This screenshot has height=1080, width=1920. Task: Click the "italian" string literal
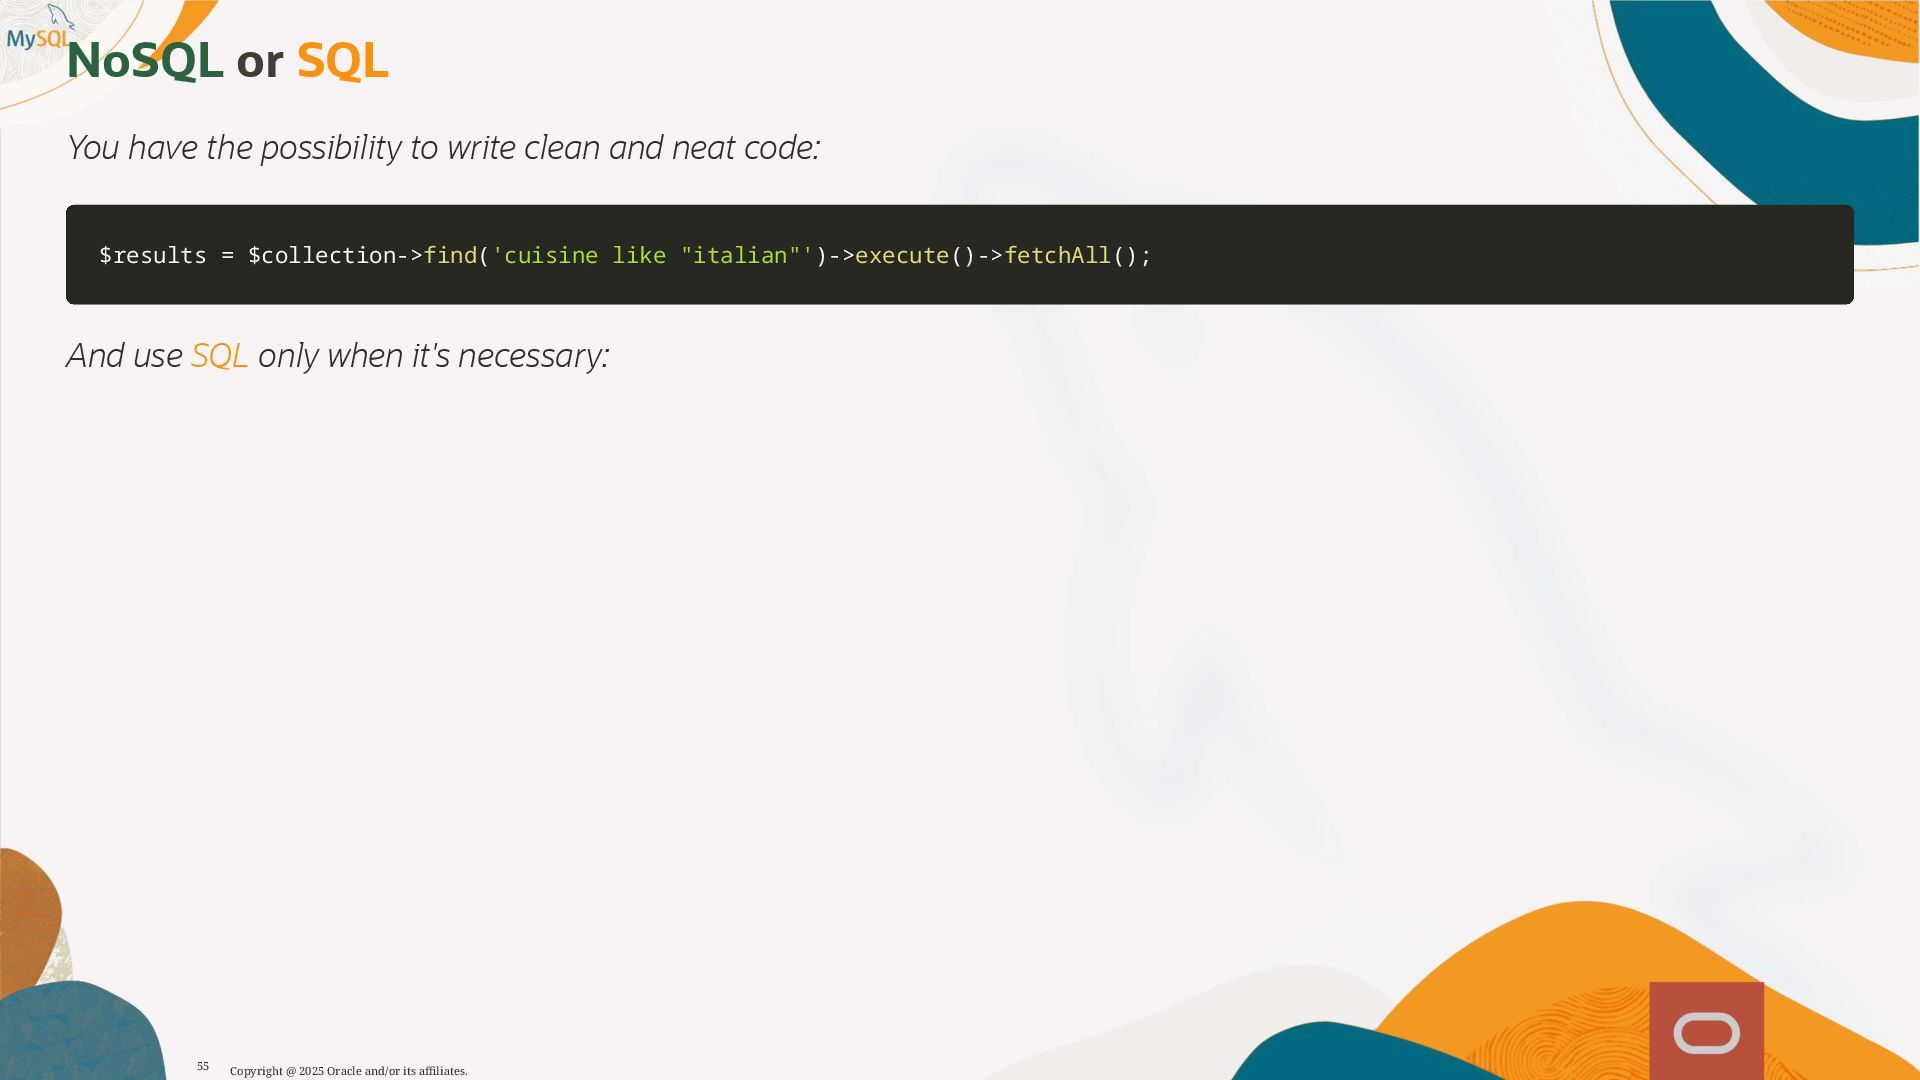[x=740, y=256]
